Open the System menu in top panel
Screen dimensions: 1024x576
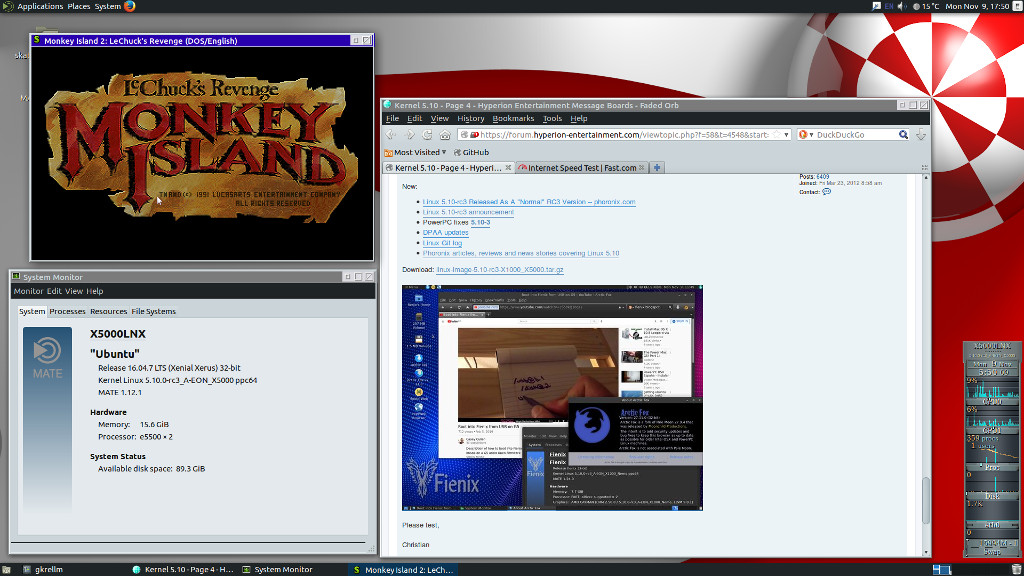tap(108, 6)
